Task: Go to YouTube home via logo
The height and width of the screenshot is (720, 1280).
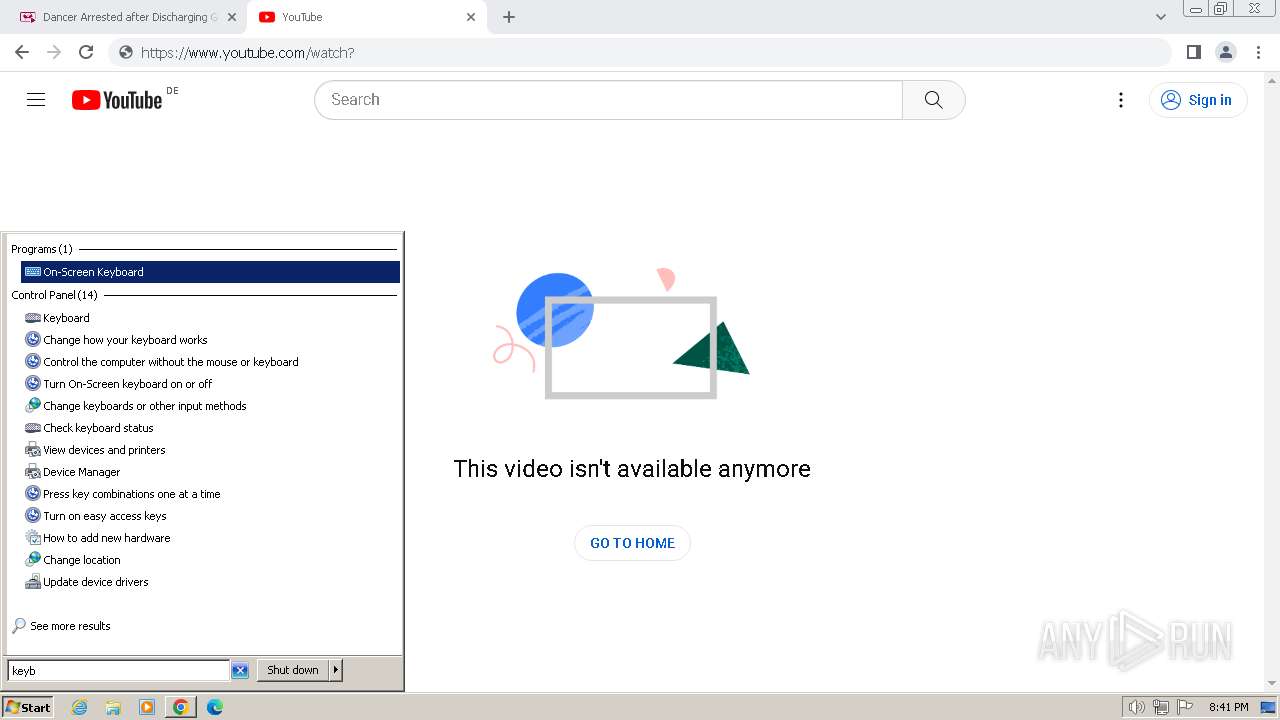Action: (x=117, y=100)
